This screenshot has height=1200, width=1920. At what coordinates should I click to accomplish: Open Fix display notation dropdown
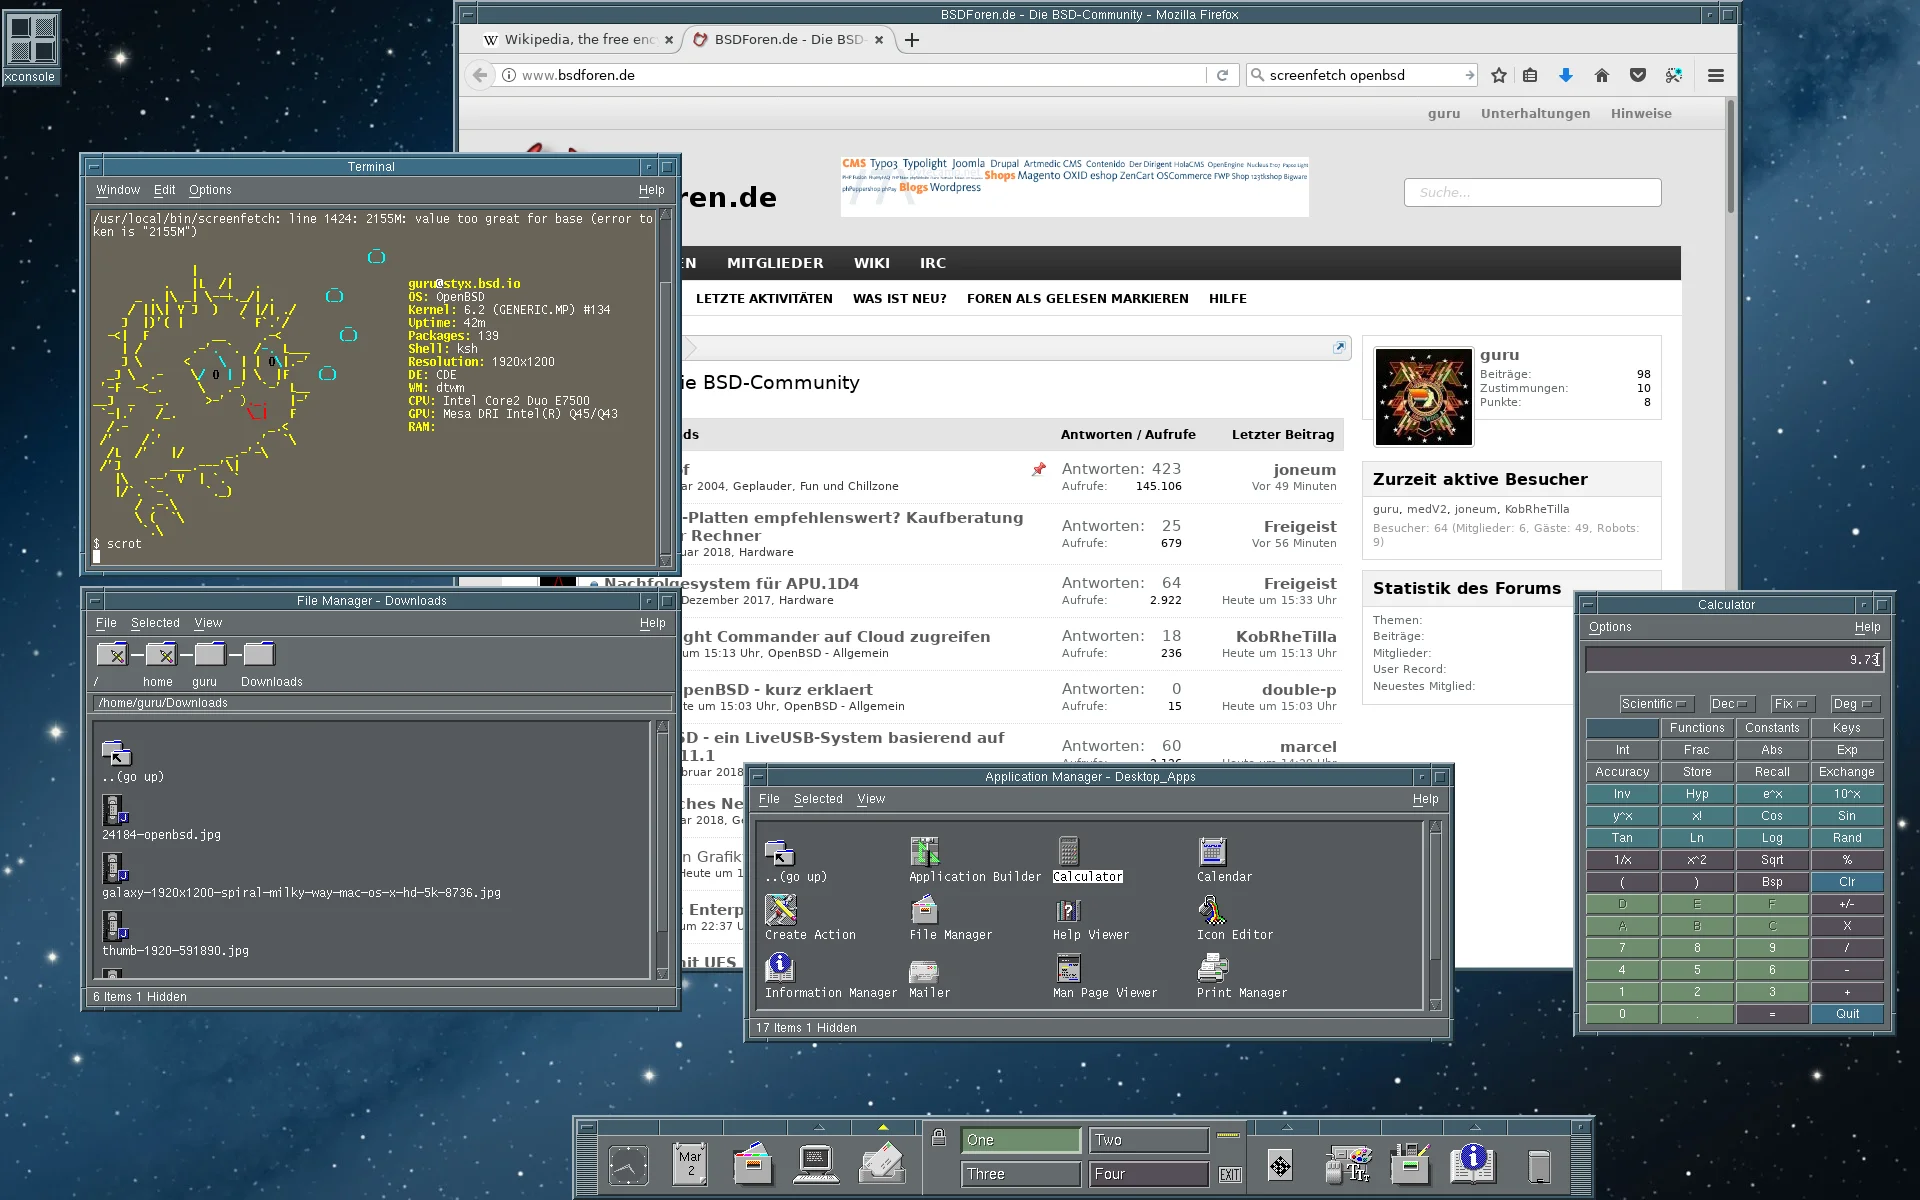1792,704
